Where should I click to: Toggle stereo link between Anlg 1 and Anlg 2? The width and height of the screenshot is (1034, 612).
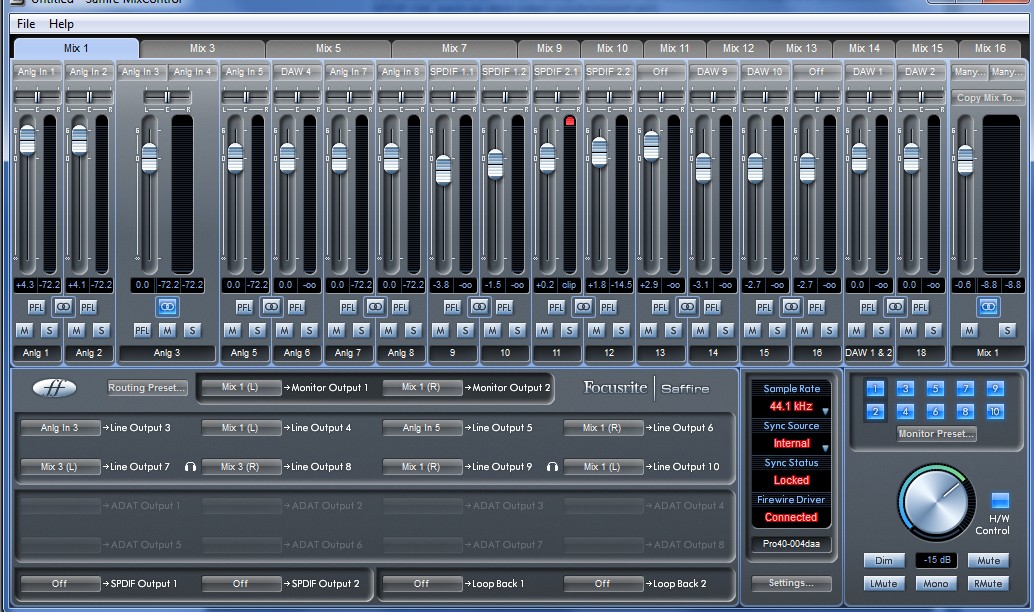[63, 307]
